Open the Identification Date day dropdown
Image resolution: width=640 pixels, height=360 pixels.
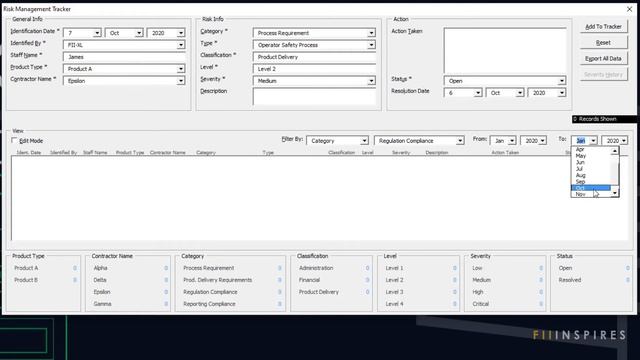click(97, 33)
